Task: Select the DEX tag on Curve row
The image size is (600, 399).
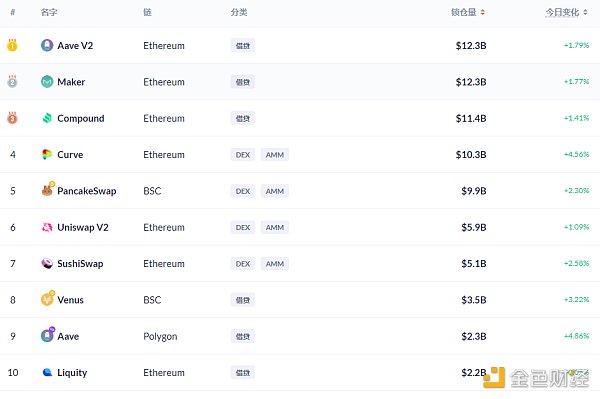Action: coord(243,155)
